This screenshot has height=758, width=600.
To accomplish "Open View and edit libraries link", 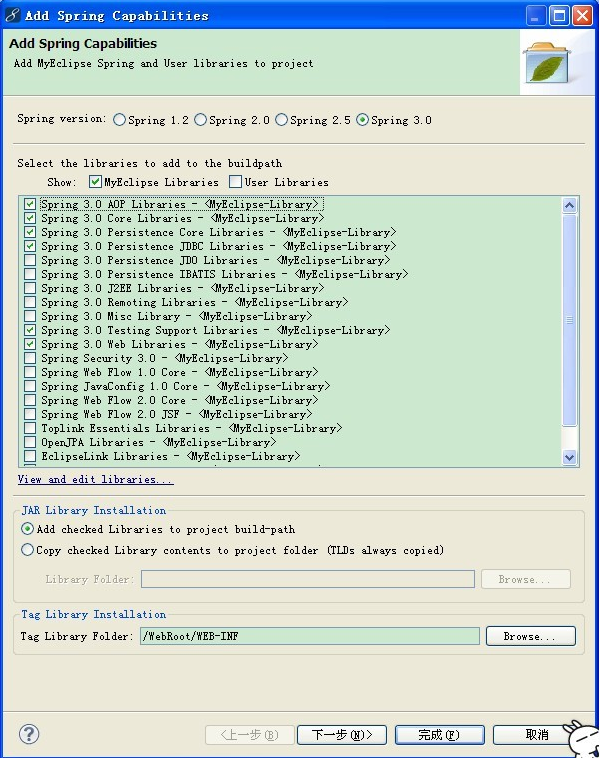I will (95, 480).
